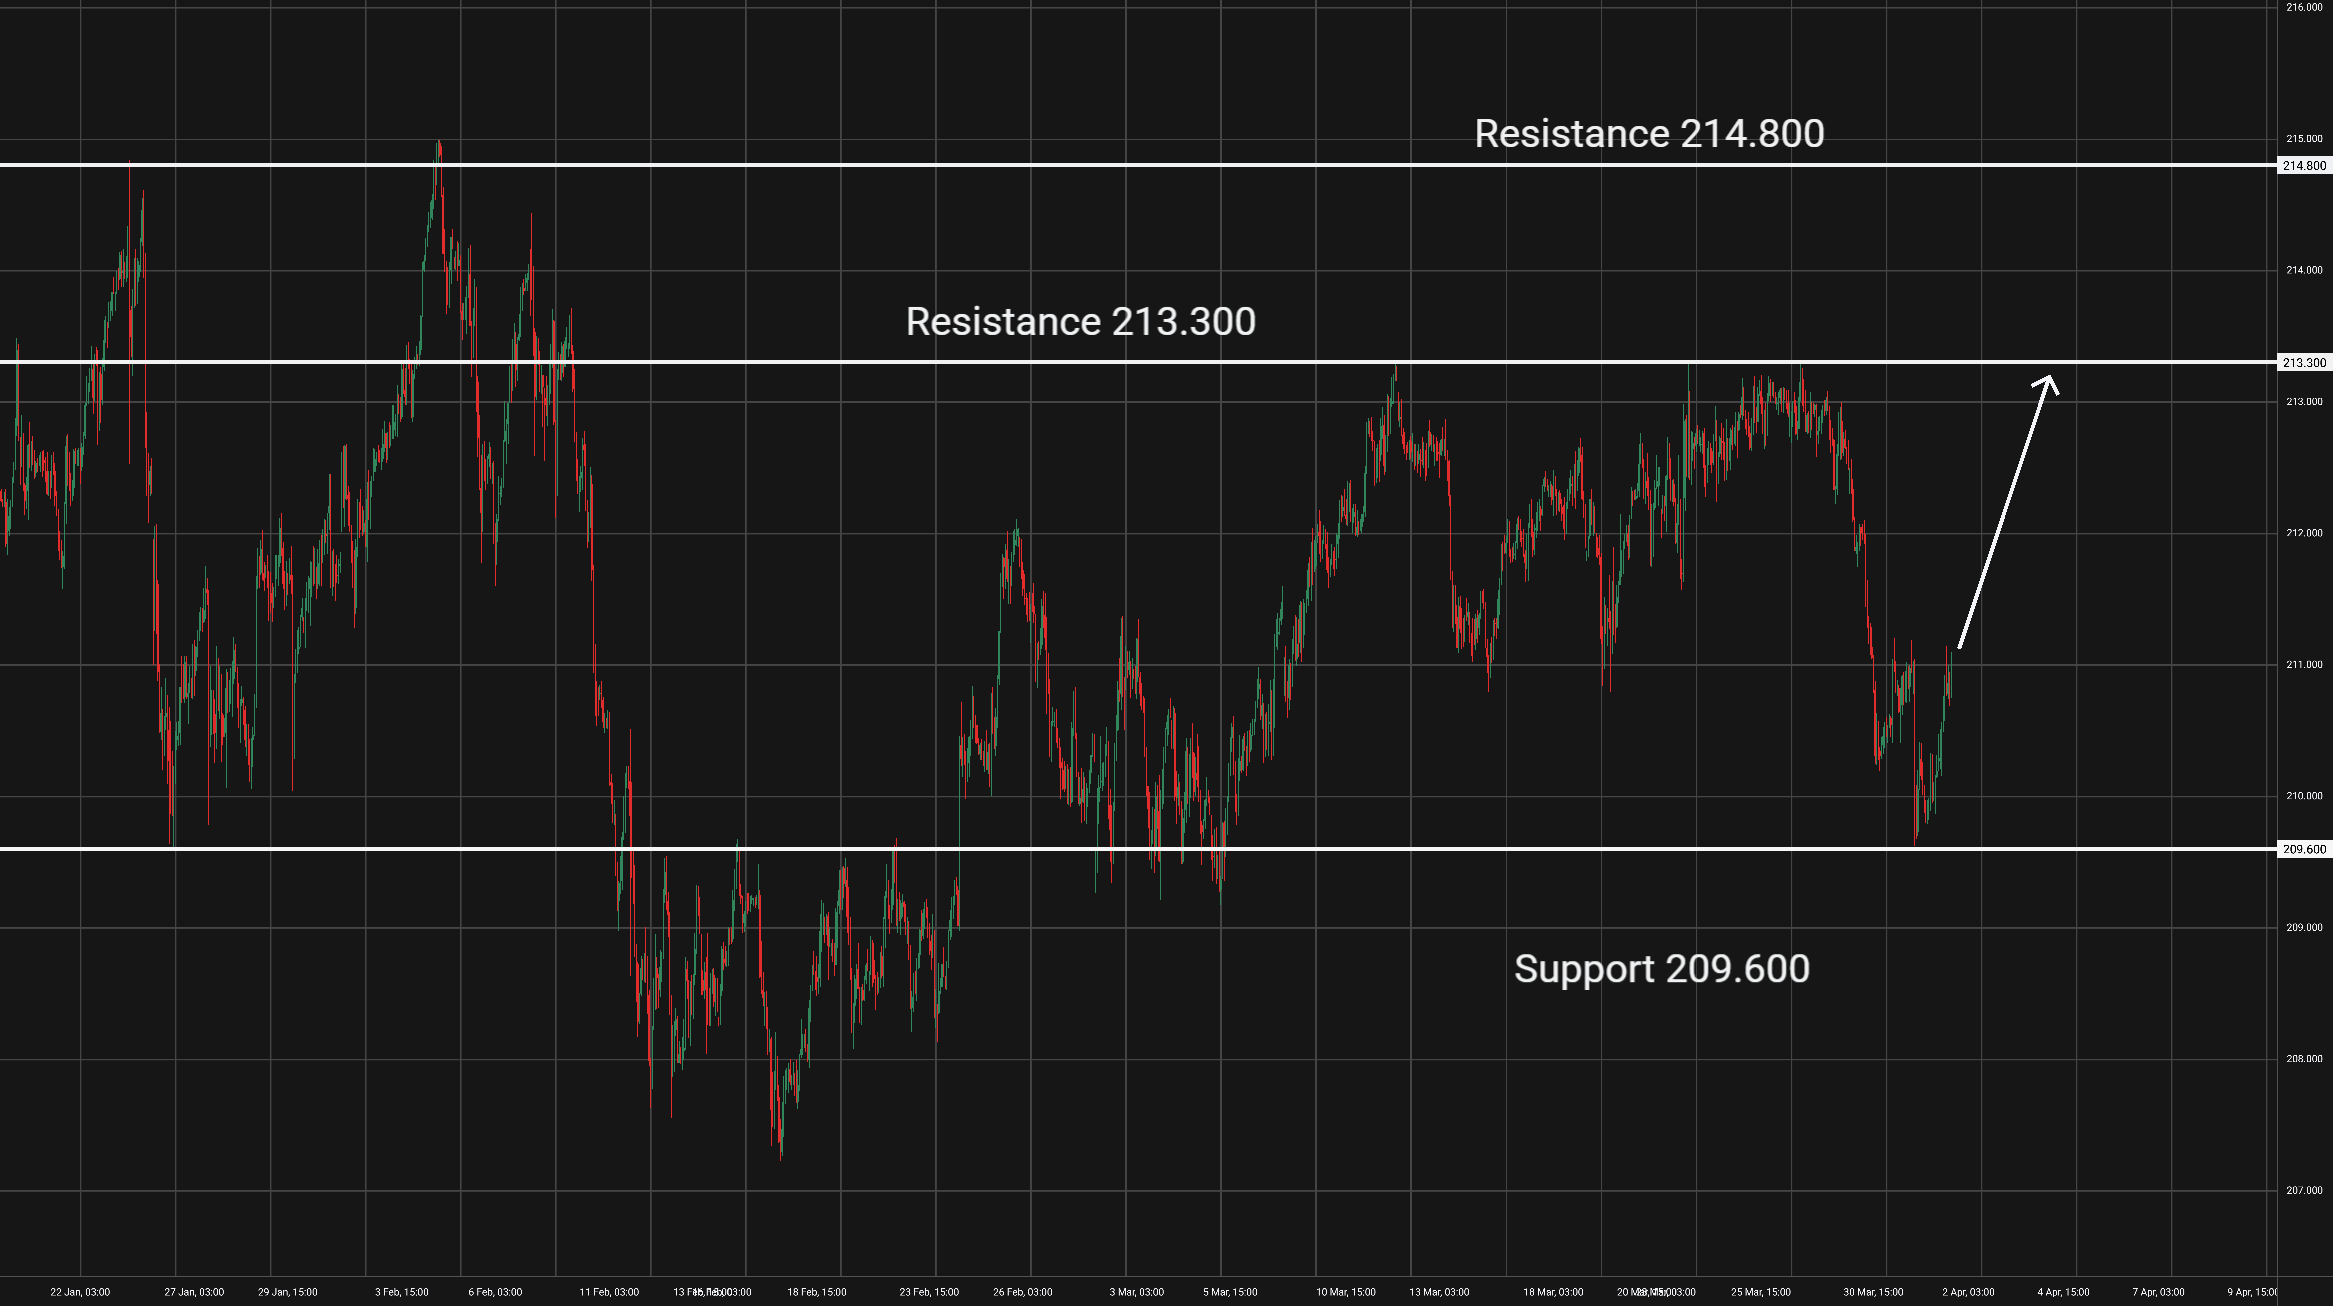
Task: Click the 209.600 price tag on axis
Action: (2304, 849)
